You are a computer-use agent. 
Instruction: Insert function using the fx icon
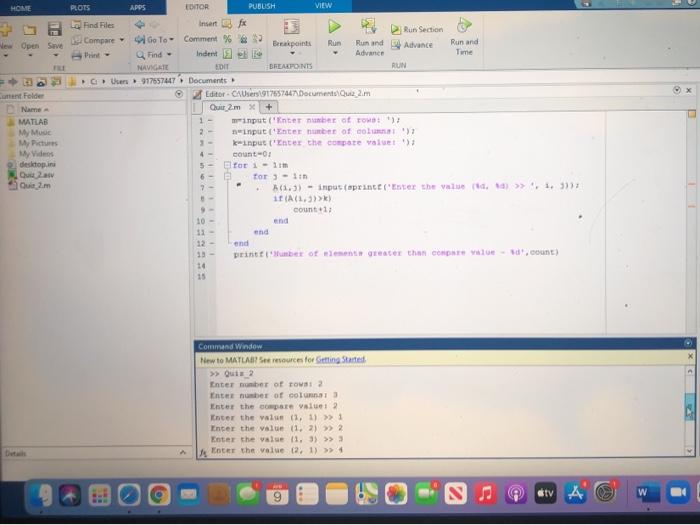click(242, 23)
